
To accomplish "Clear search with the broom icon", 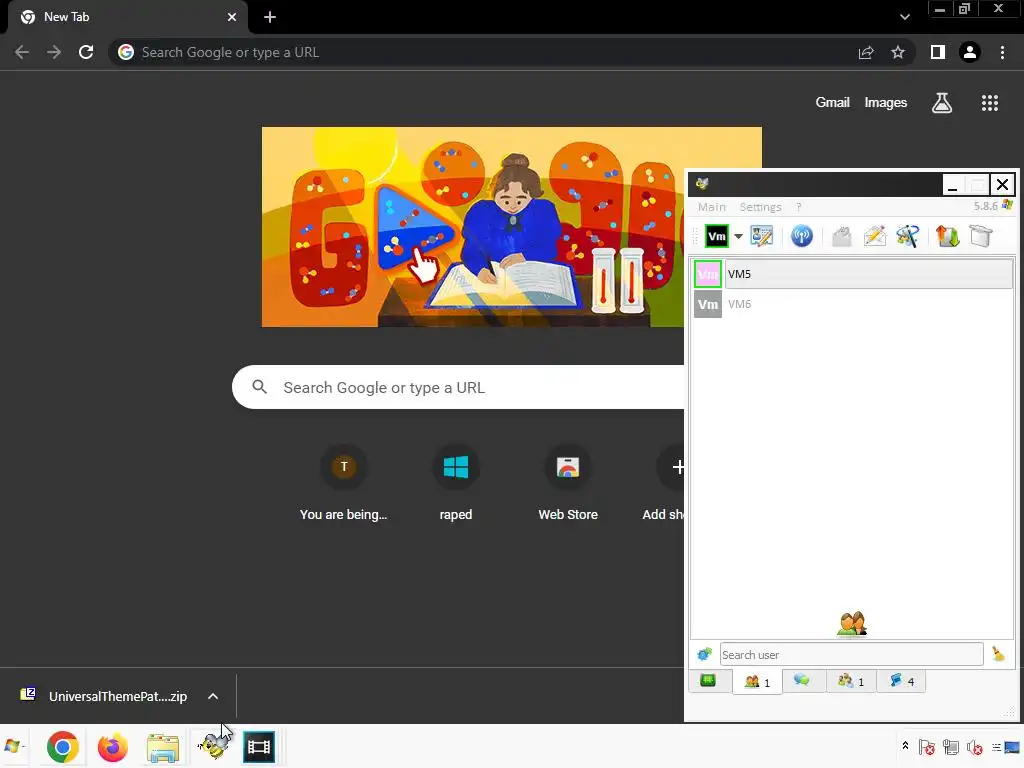I will click(x=998, y=654).
